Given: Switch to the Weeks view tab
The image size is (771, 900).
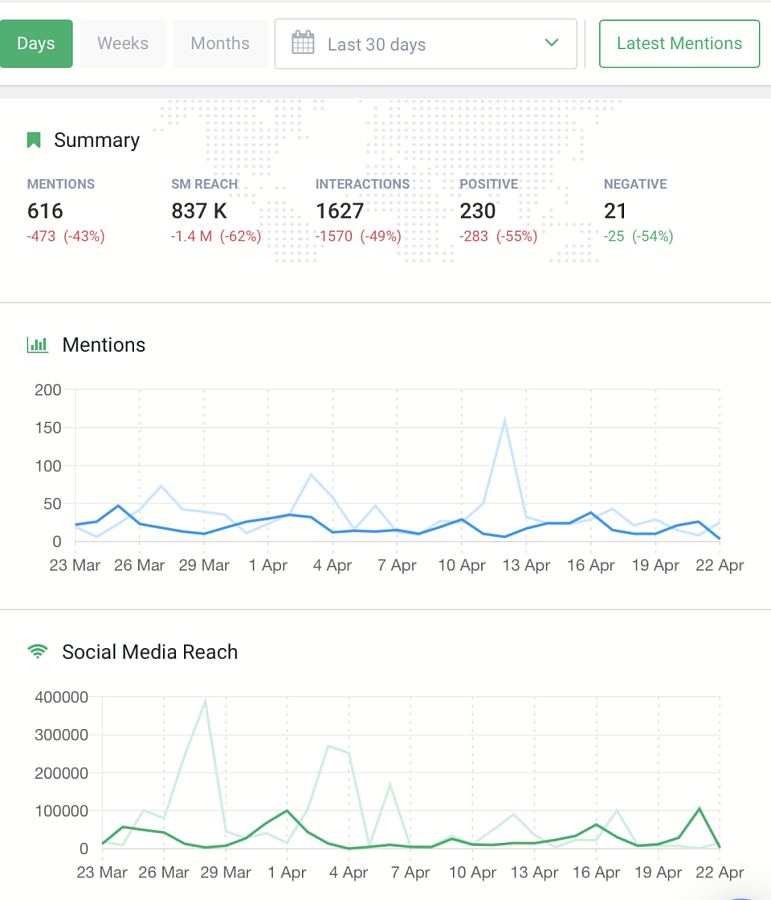Looking at the screenshot, I should 123,44.
